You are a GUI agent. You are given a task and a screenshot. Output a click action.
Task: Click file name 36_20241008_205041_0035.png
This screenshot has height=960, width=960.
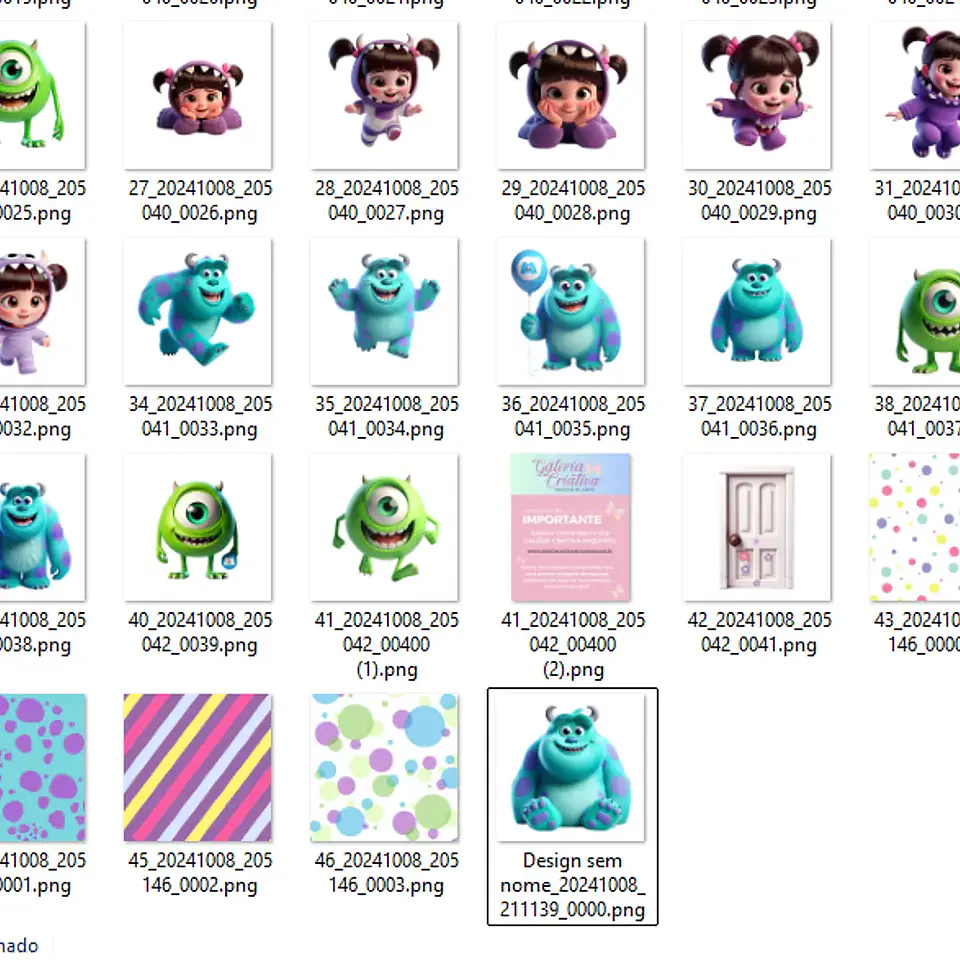click(x=573, y=416)
